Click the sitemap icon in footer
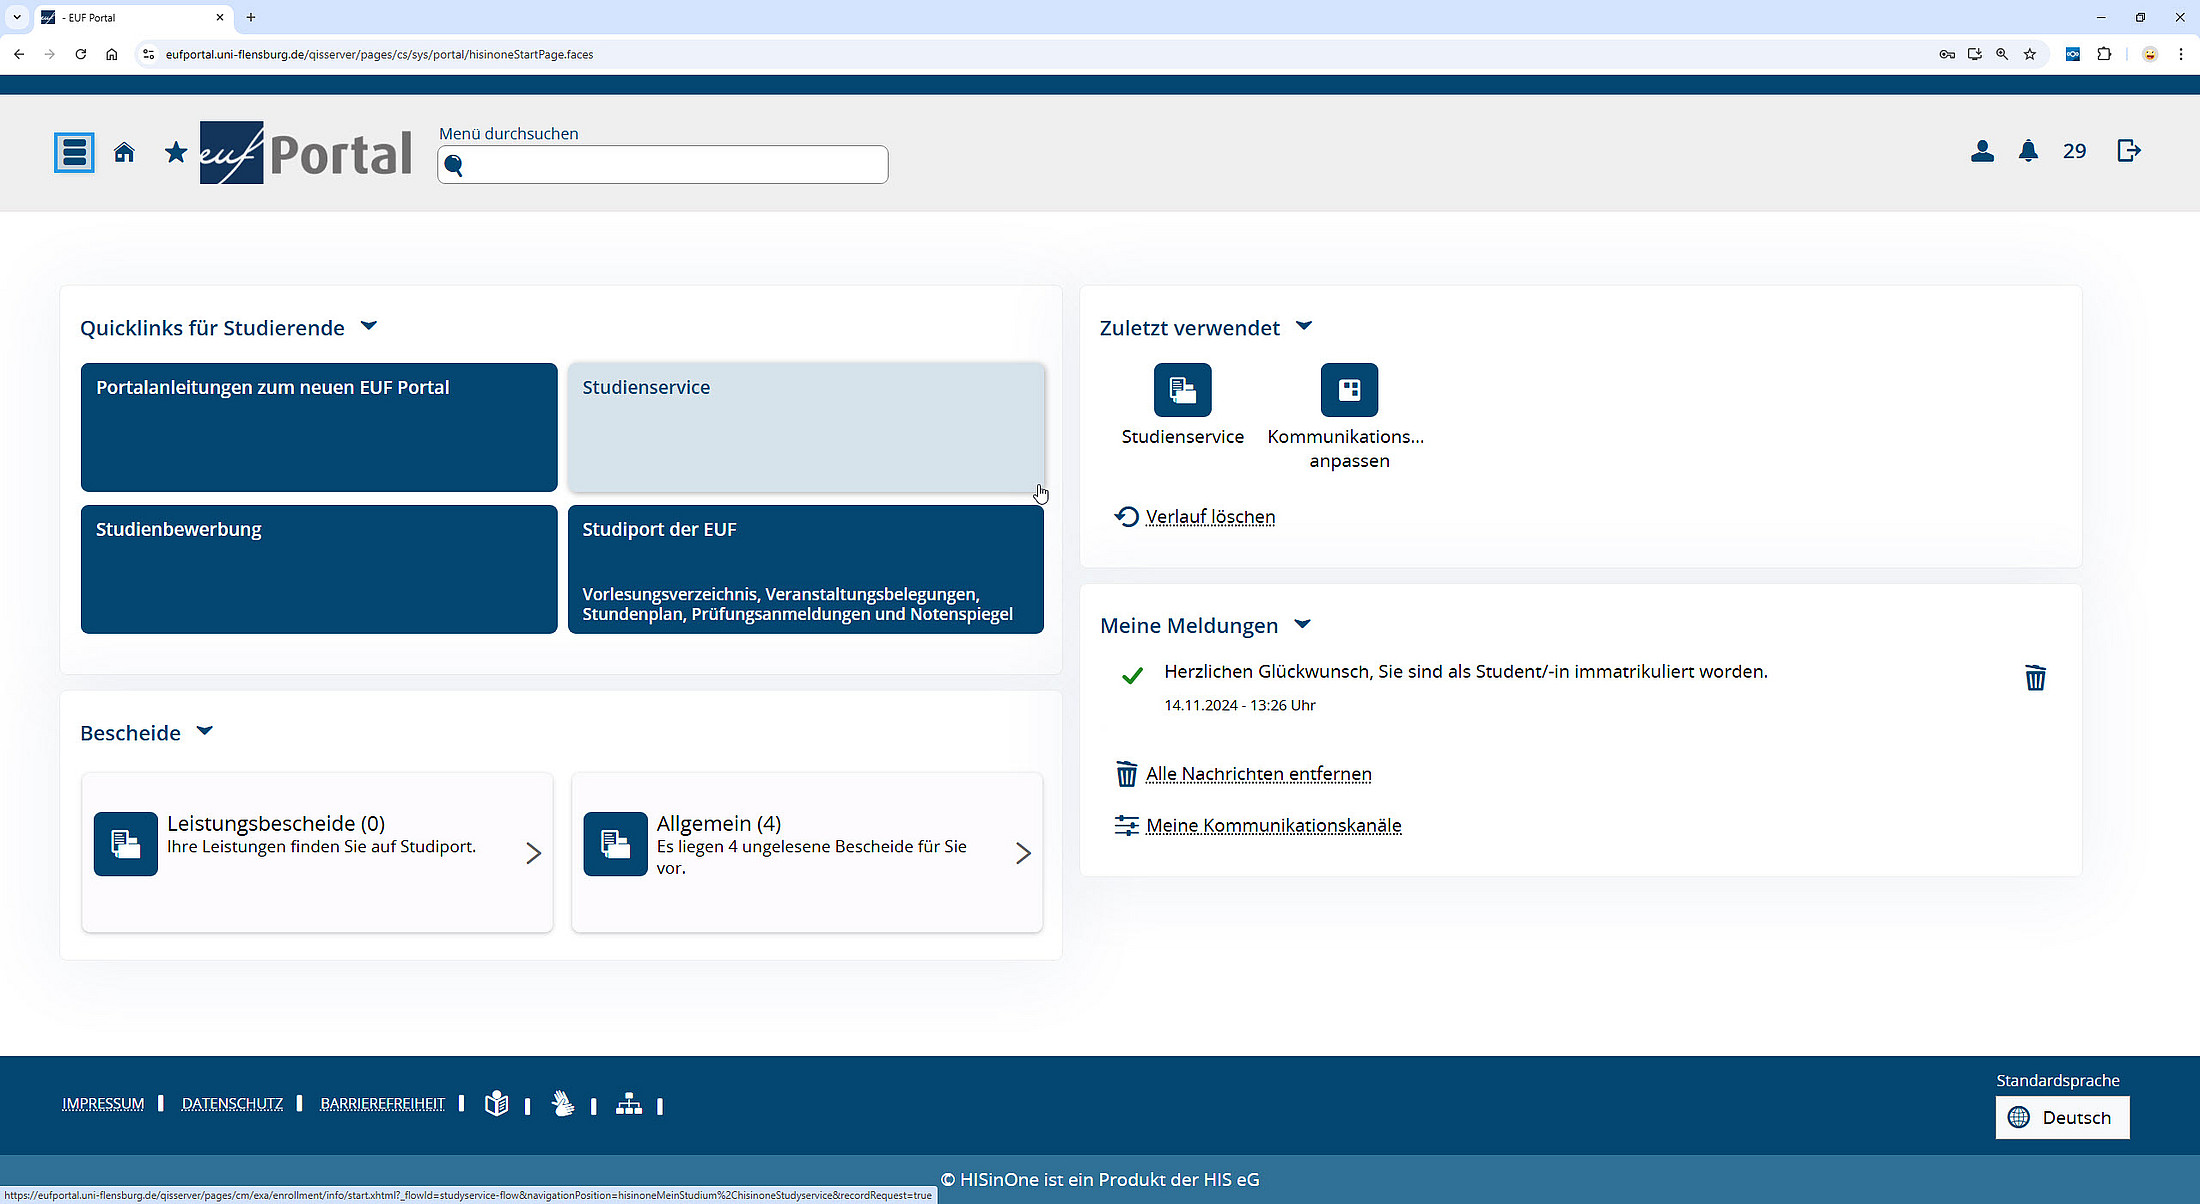 click(x=629, y=1104)
